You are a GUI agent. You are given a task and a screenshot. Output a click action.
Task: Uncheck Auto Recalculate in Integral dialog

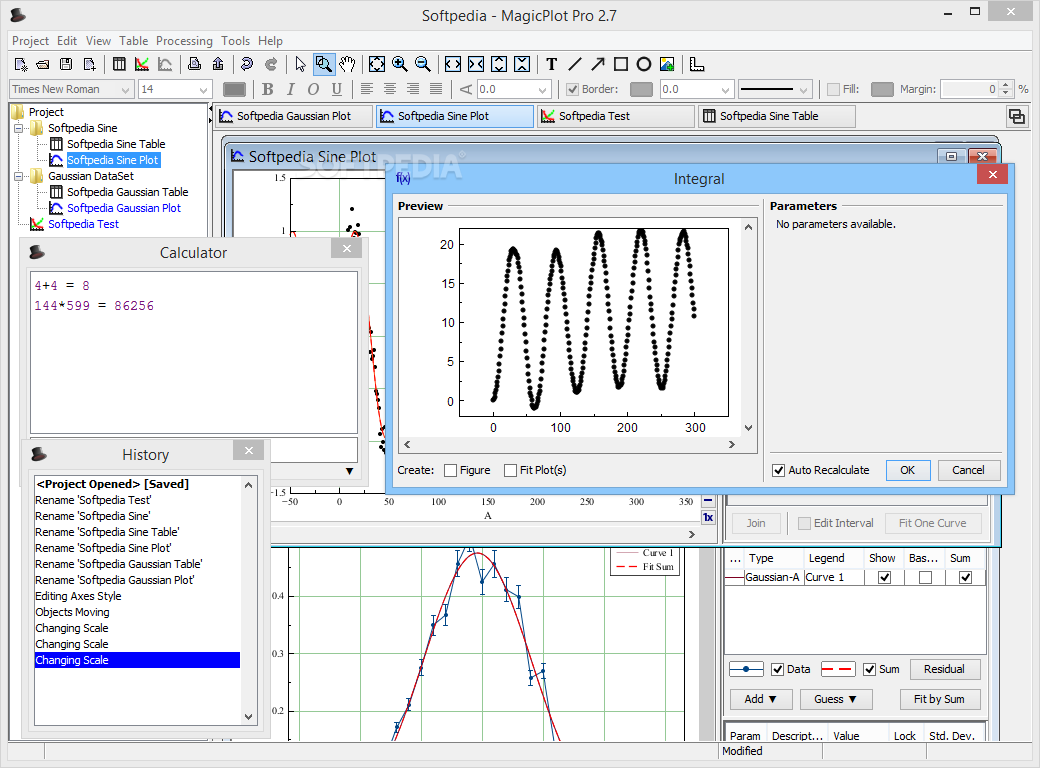pyautogui.click(x=779, y=470)
